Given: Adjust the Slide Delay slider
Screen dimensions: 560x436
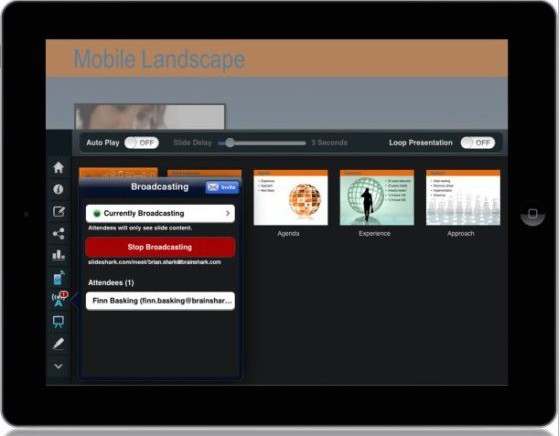Looking at the screenshot, I should tap(262, 143).
